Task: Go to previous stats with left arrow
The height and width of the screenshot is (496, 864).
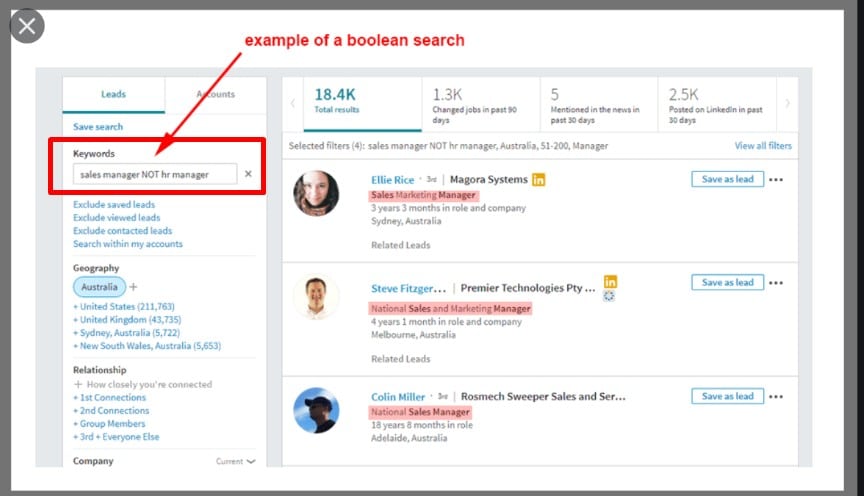Action: pyautogui.click(x=293, y=103)
